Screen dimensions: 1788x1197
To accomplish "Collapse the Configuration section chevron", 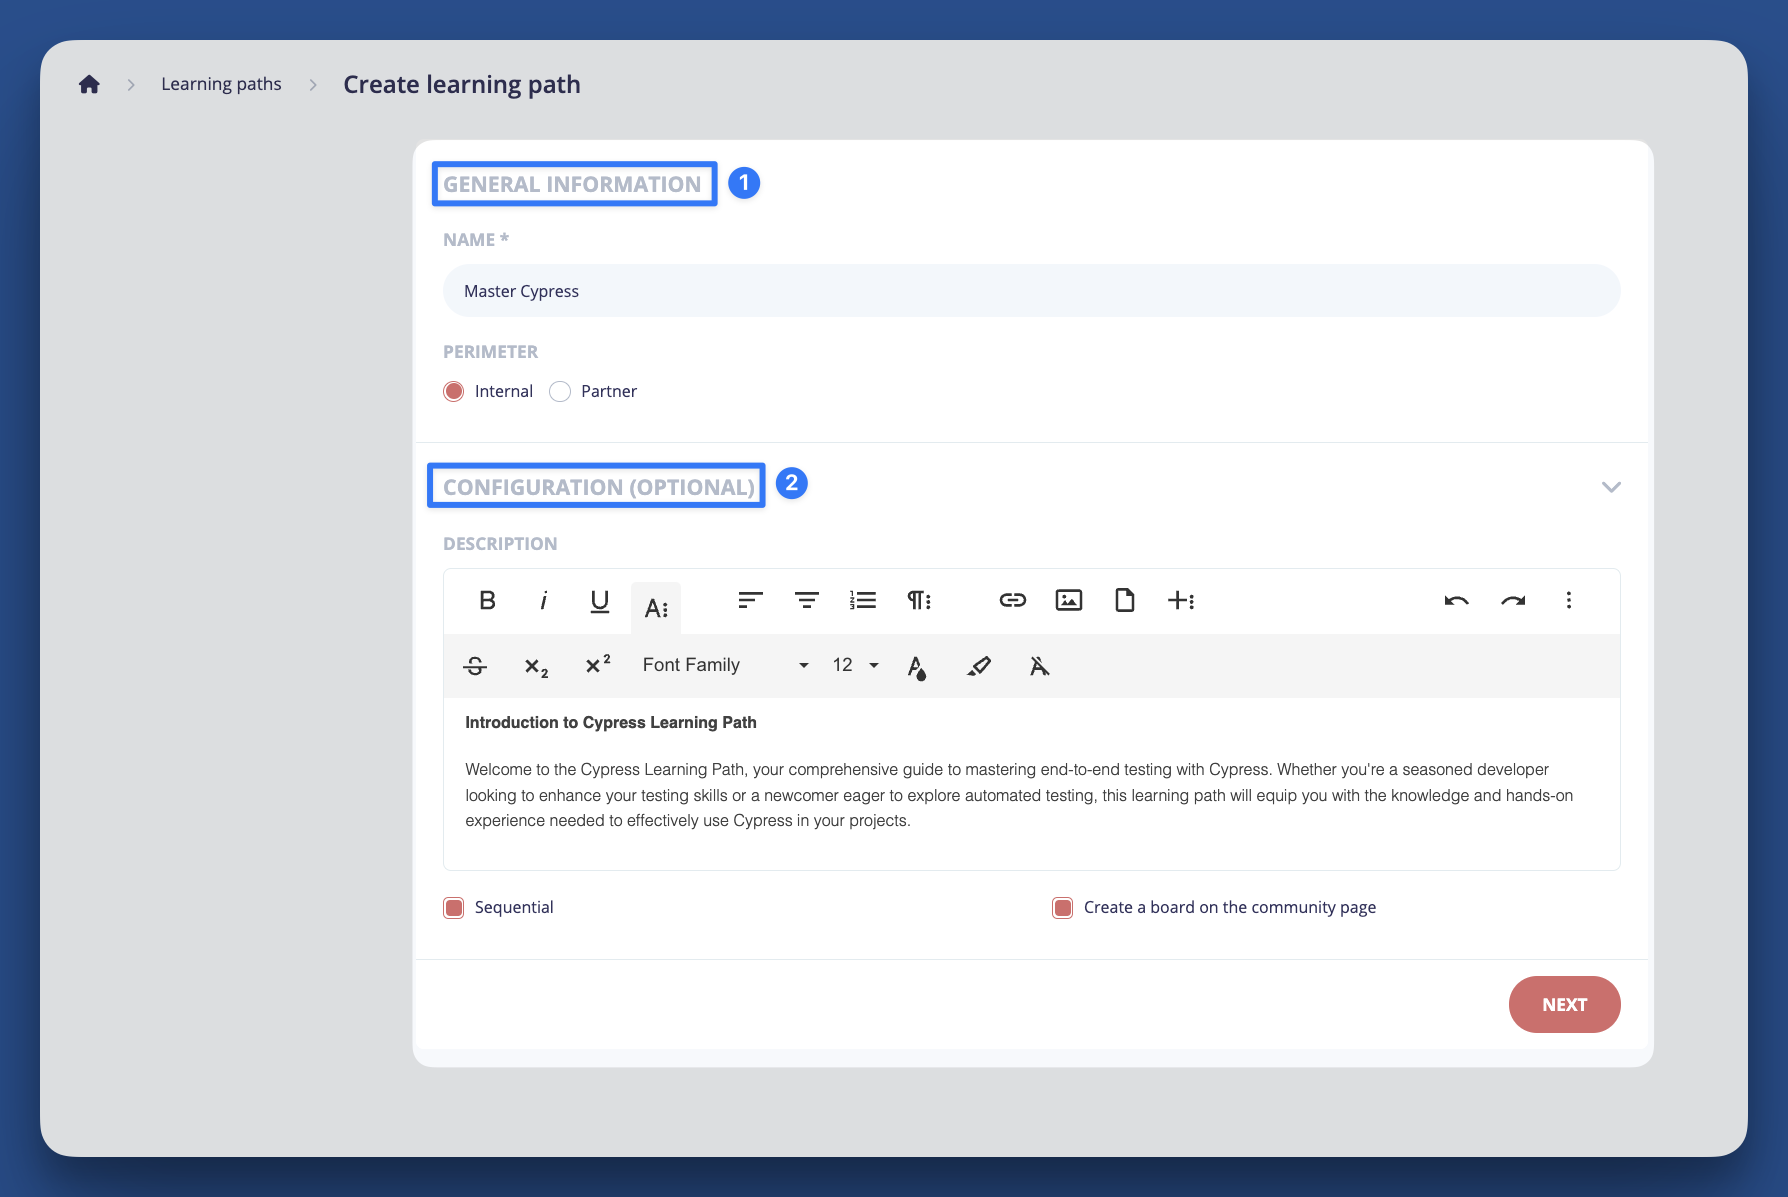I will 1610,487.
